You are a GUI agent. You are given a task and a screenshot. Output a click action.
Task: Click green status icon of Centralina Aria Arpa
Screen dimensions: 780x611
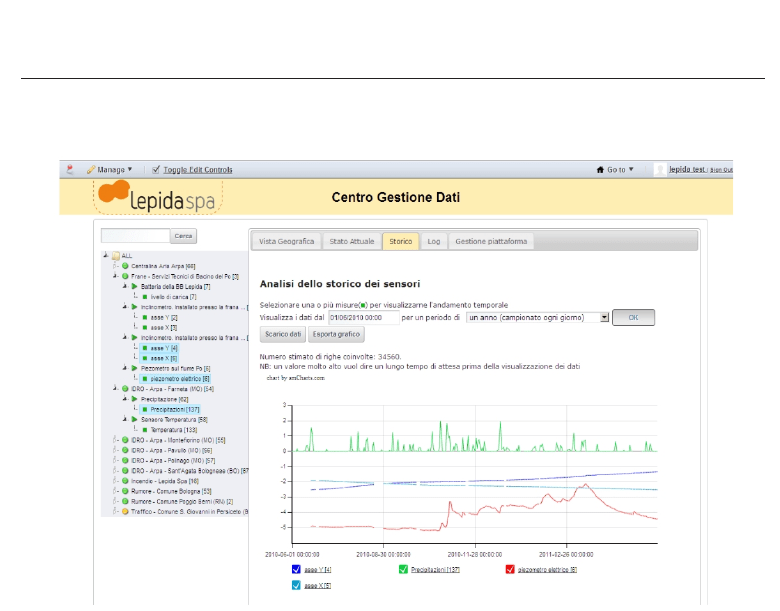click(125, 266)
